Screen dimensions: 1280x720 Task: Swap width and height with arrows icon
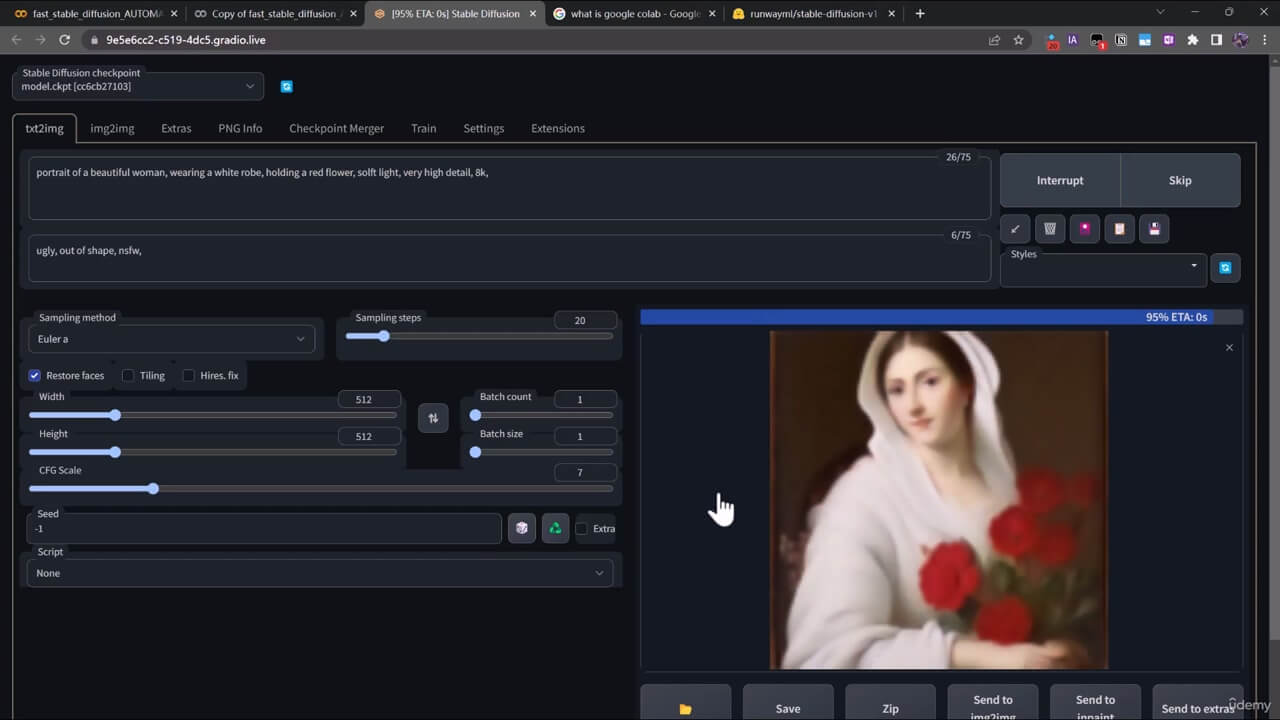click(x=433, y=418)
